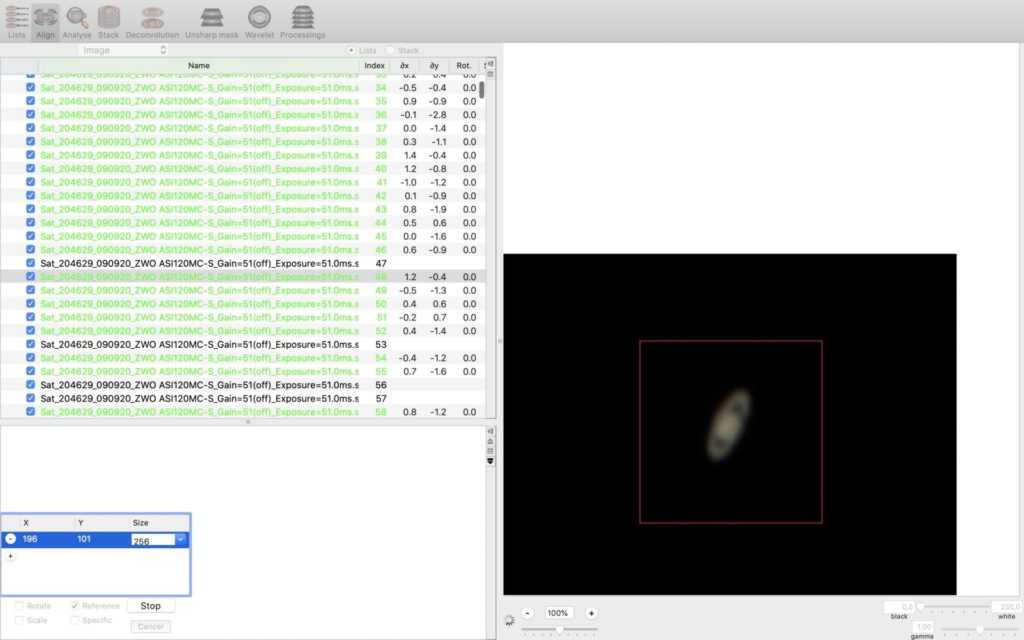1024x640 pixels.
Task: Open the Processings tool
Action: (x=302, y=22)
